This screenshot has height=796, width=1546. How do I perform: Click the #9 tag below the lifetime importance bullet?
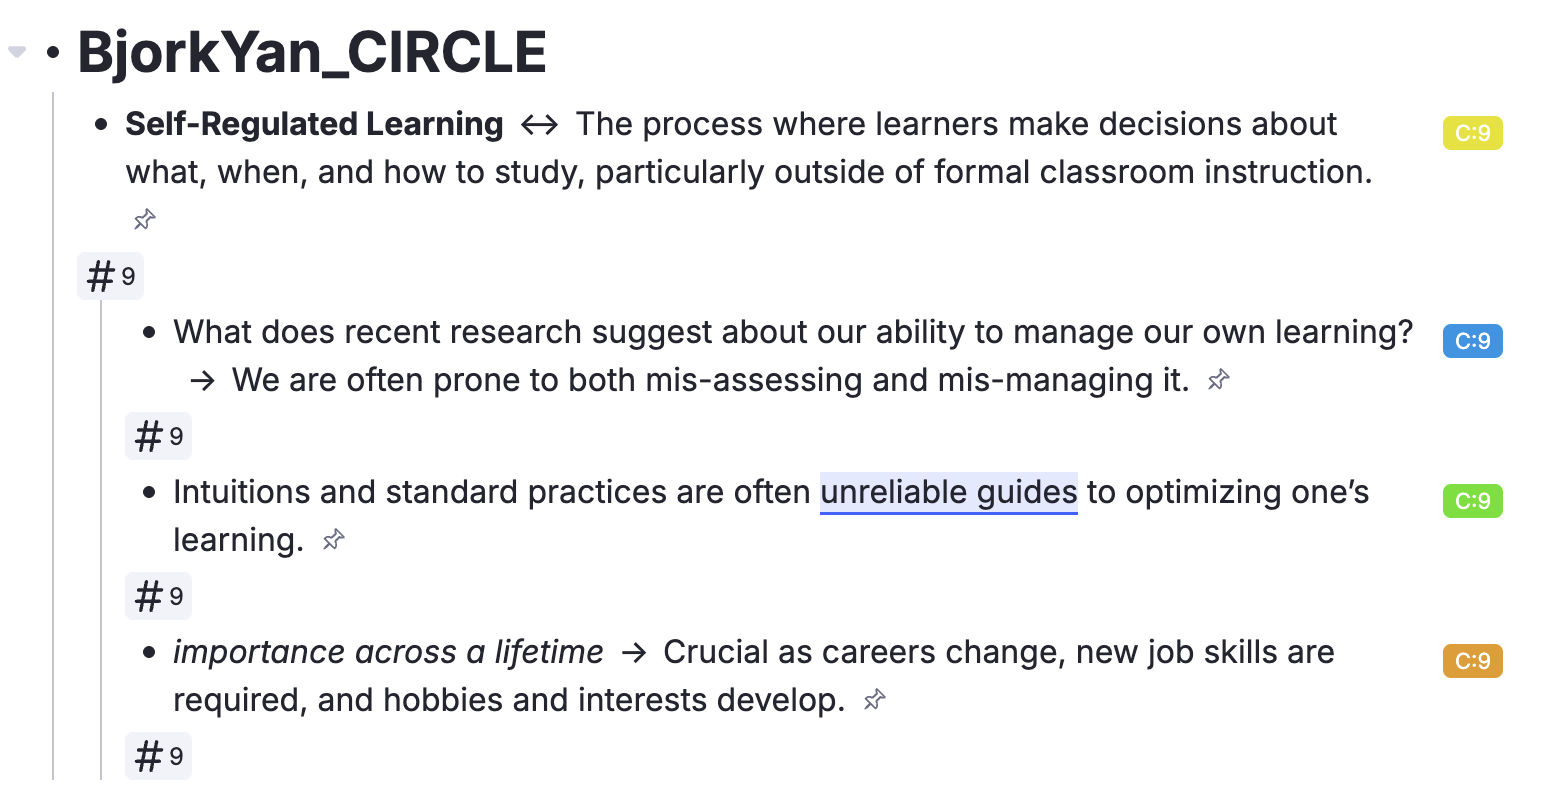pos(158,756)
